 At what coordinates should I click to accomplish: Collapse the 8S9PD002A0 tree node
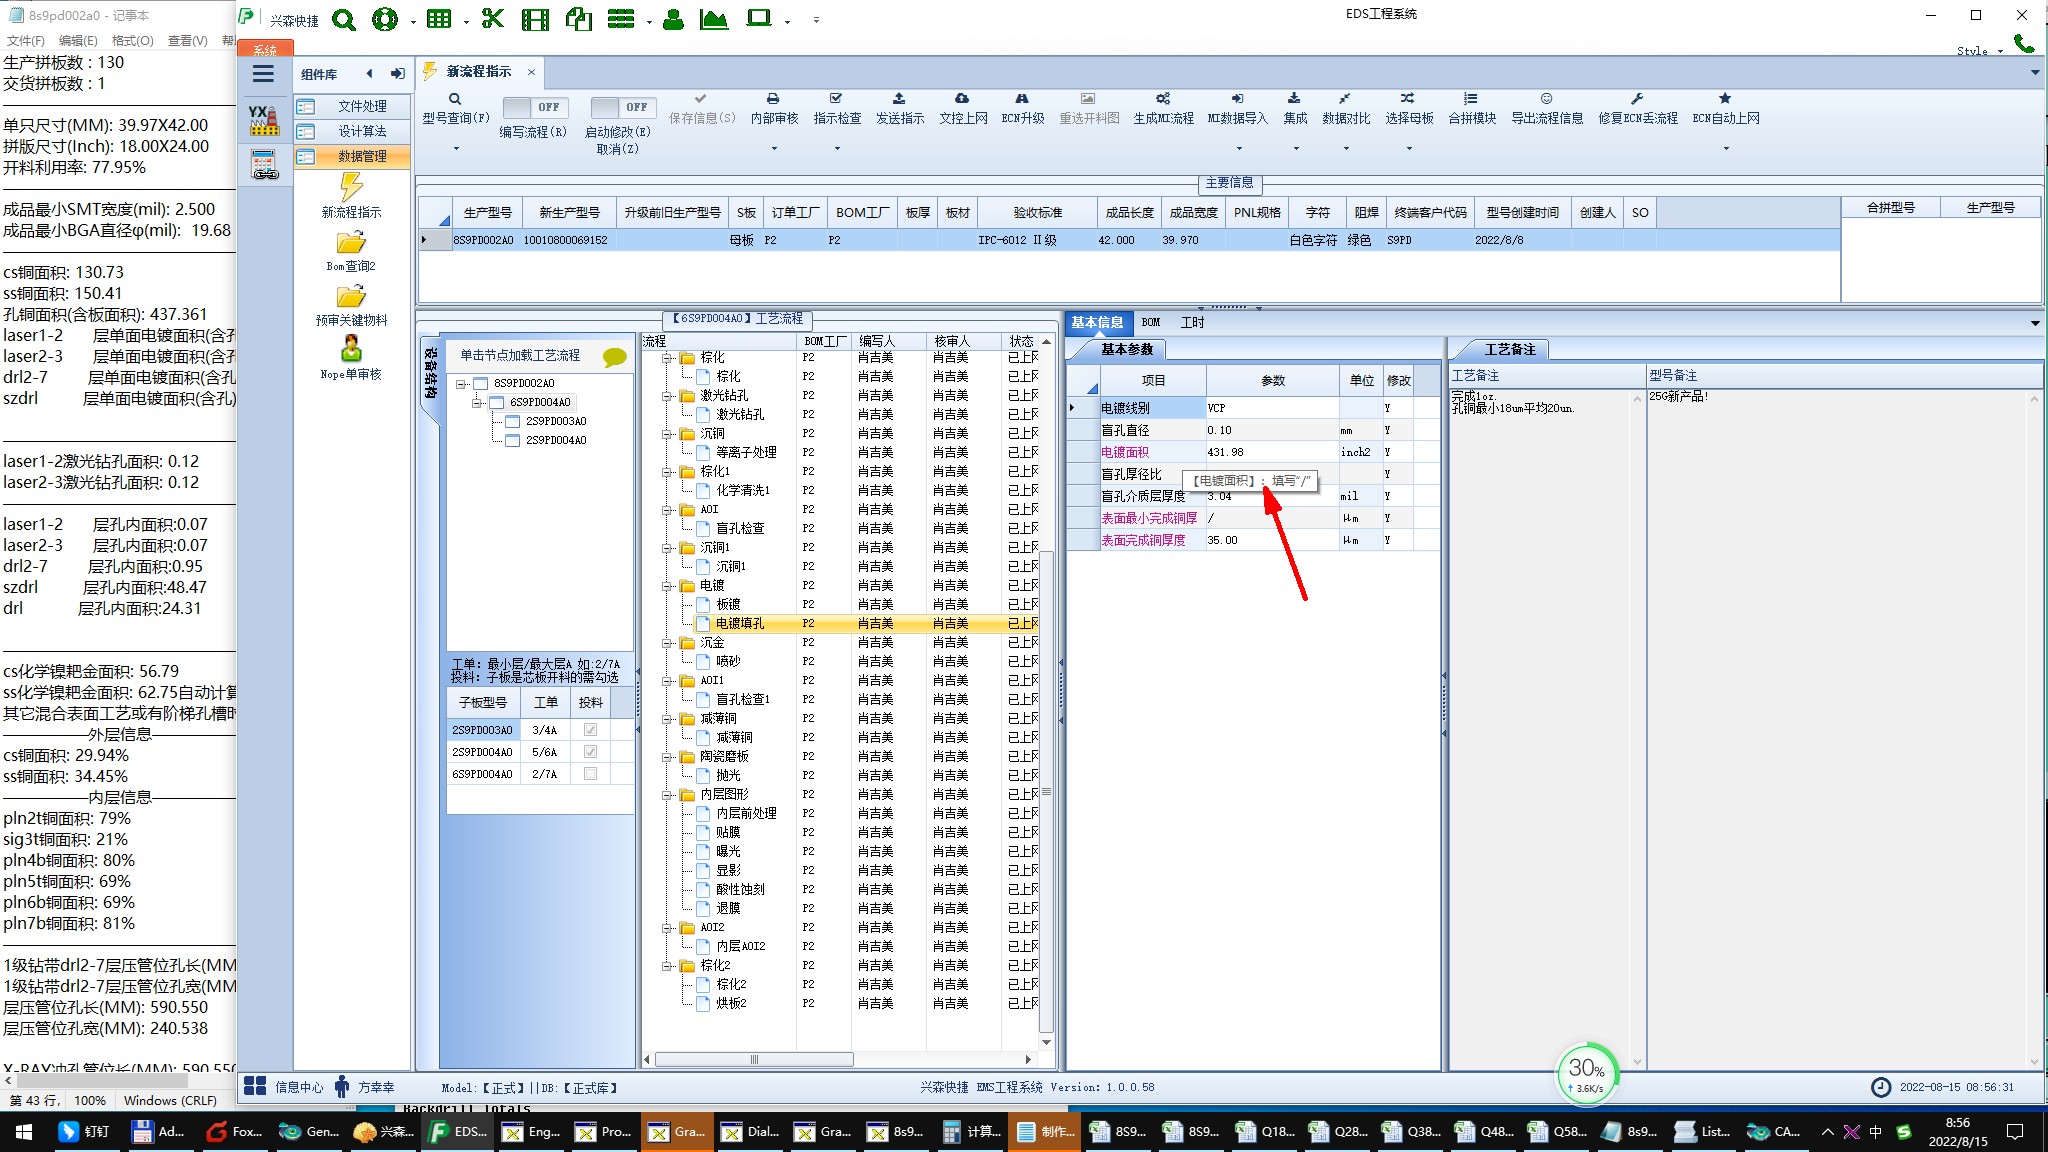pyautogui.click(x=461, y=384)
